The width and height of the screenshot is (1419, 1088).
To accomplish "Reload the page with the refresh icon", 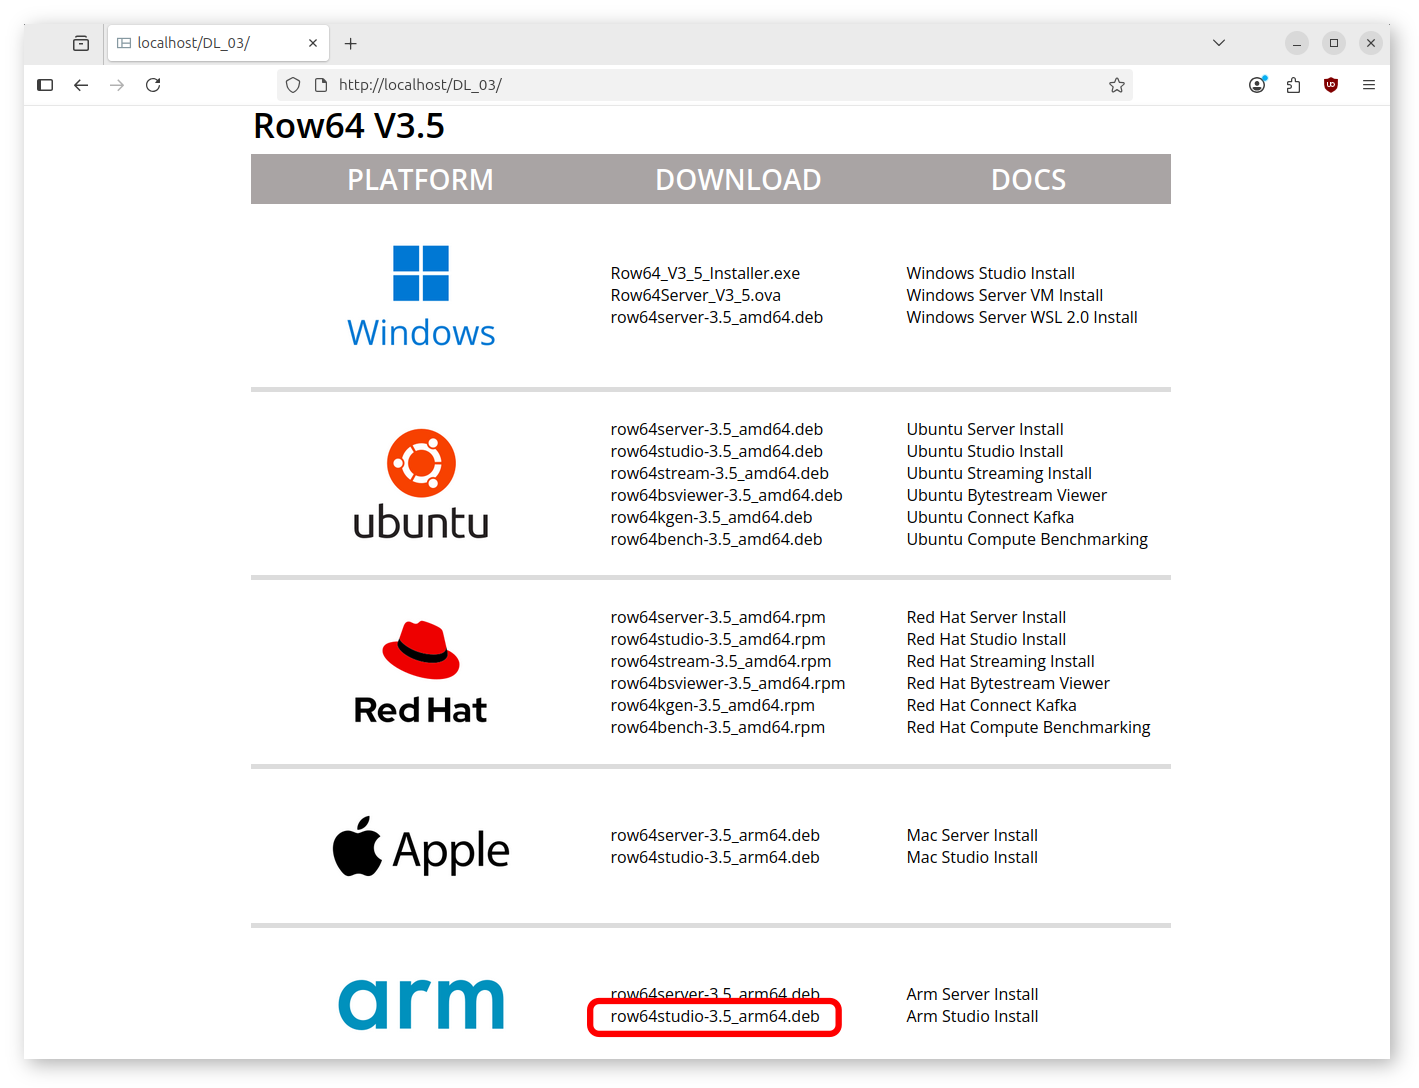I will [153, 85].
